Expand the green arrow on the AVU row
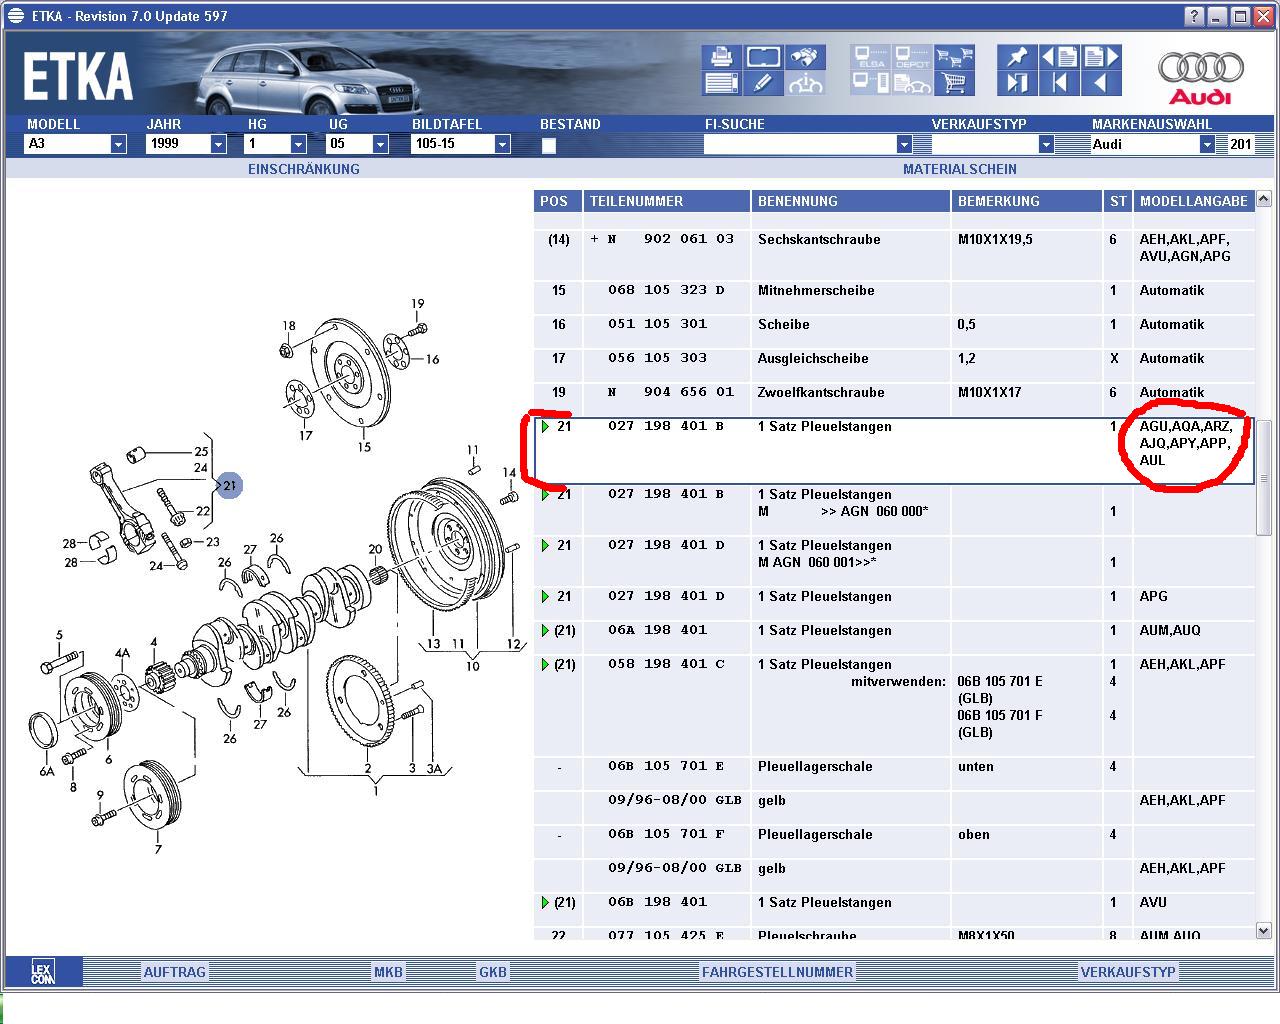Image resolution: width=1280 pixels, height=1024 pixels. (x=545, y=902)
